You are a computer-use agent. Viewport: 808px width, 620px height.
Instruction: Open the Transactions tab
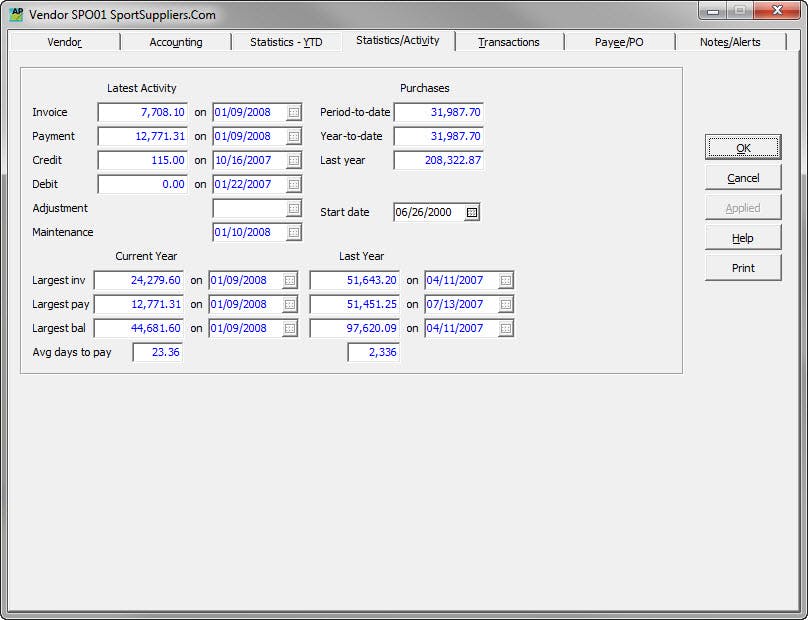pyautogui.click(x=509, y=42)
